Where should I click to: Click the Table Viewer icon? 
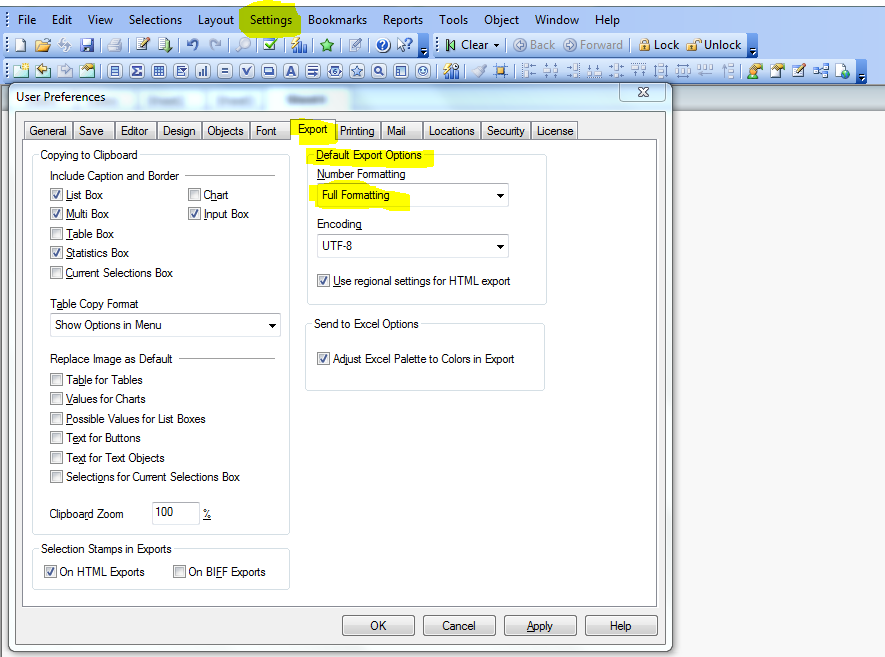tap(821, 71)
